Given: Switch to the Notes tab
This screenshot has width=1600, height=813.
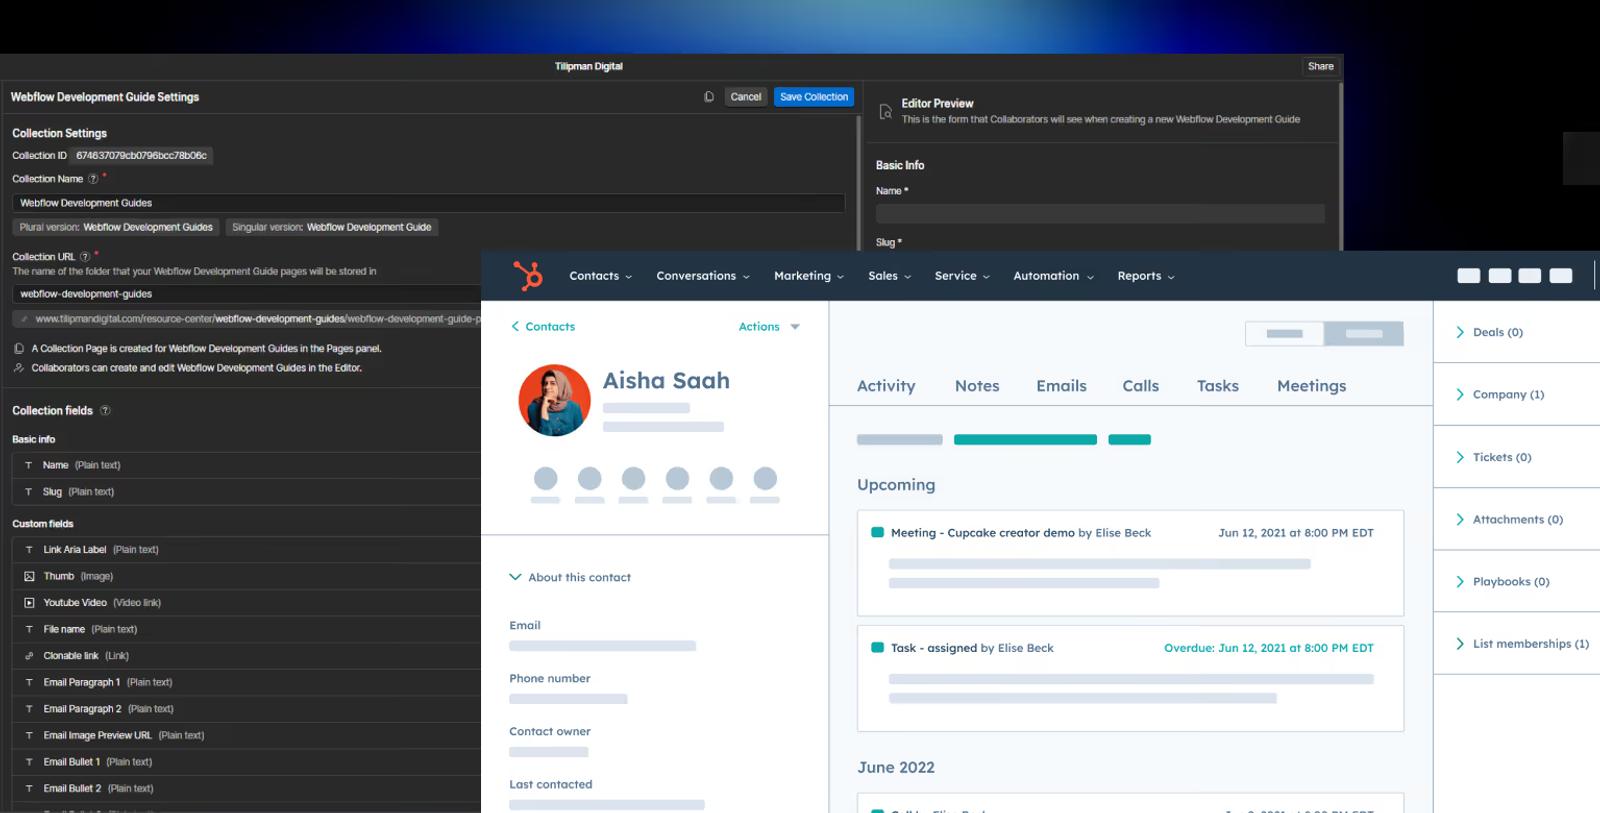Looking at the screenshot, I should click(977, 386).
